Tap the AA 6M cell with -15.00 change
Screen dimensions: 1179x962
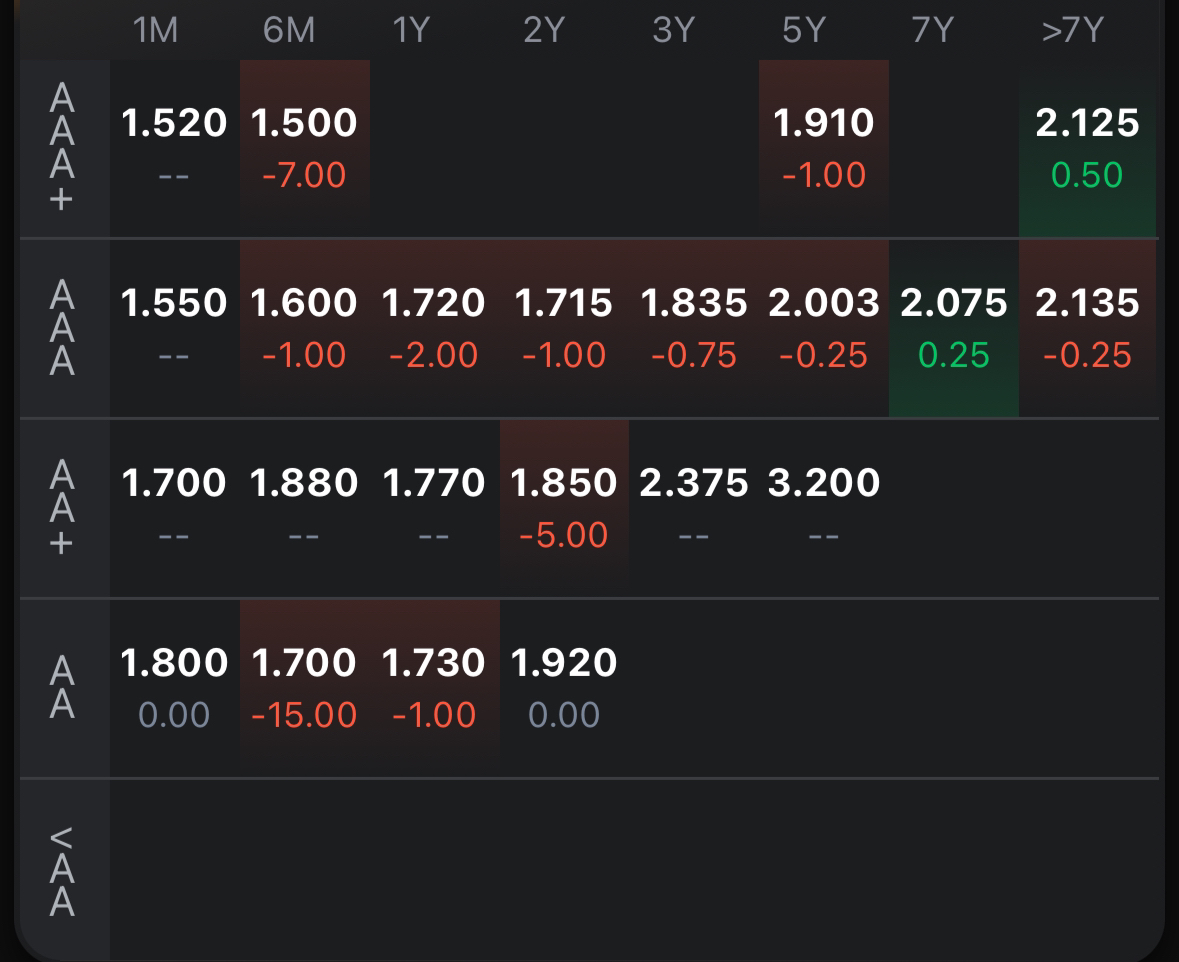pyautogui.click(x=305, y=688)
